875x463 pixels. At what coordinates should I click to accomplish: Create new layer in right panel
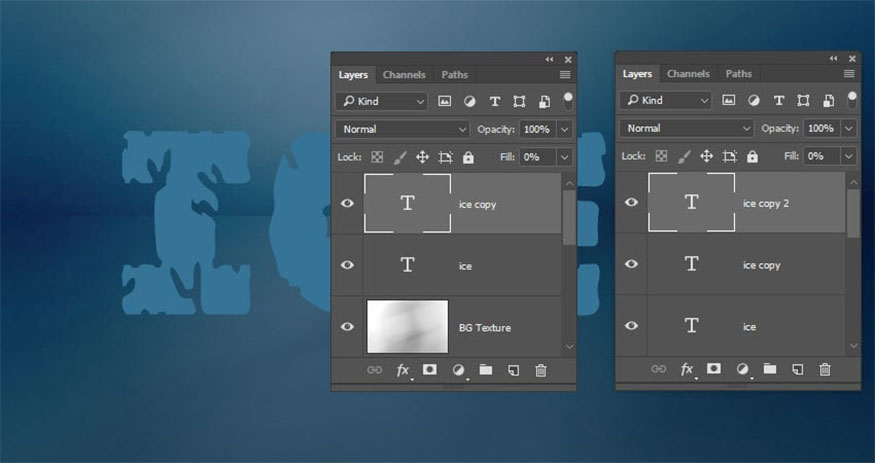point(797,369)
